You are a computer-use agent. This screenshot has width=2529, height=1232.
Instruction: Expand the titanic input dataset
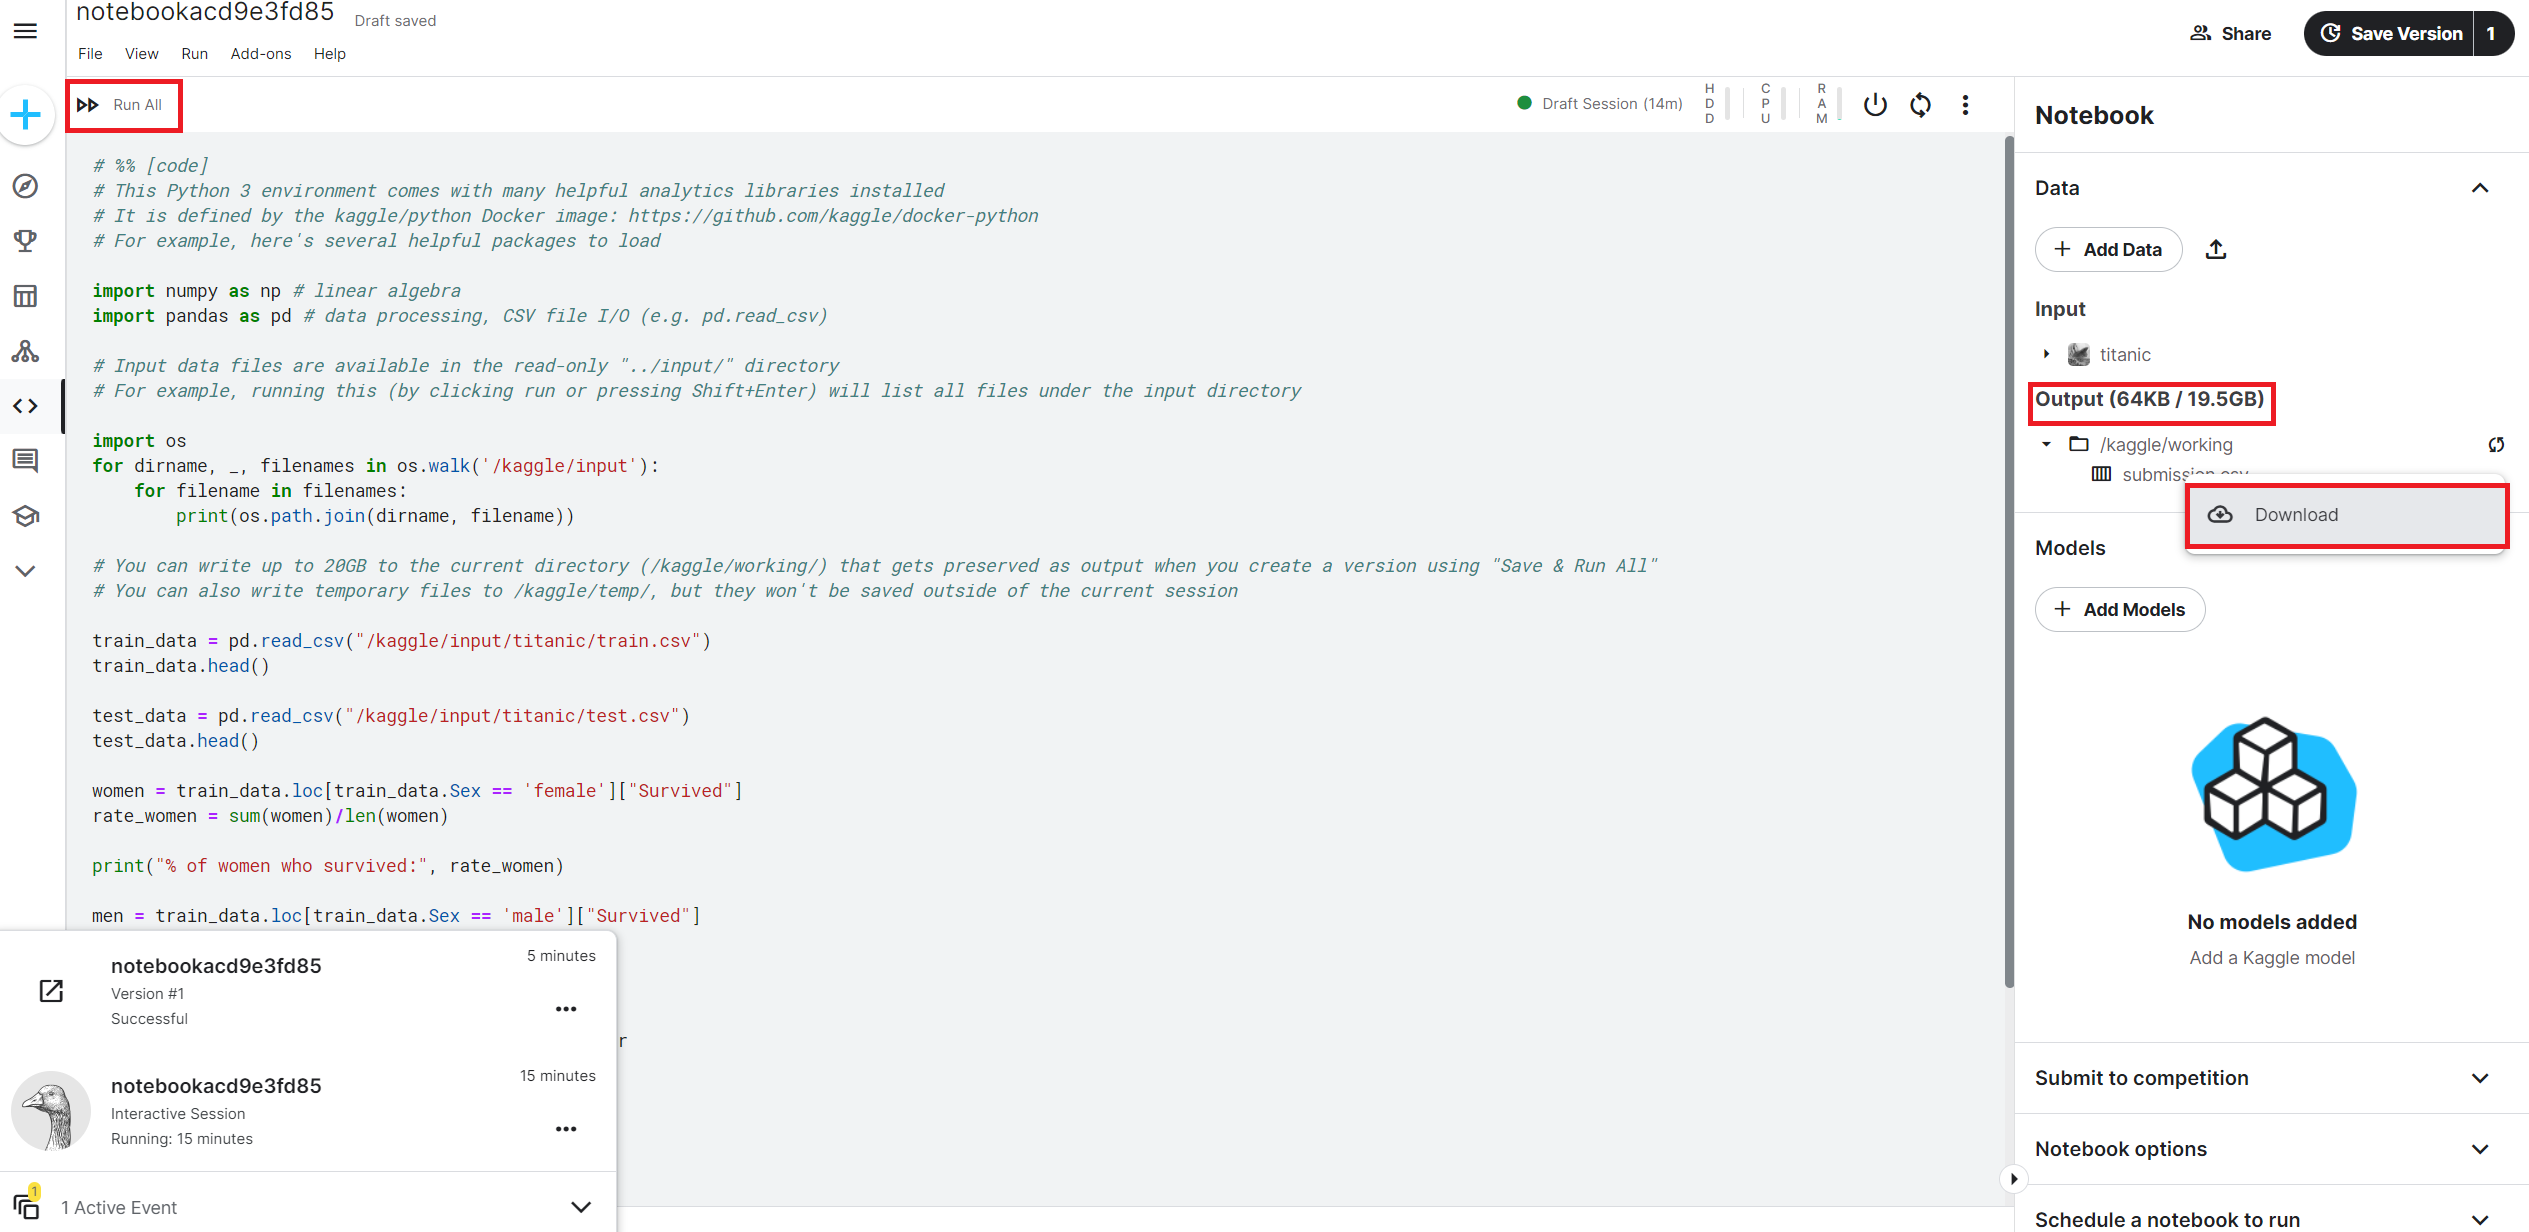tap(2046, 354)
